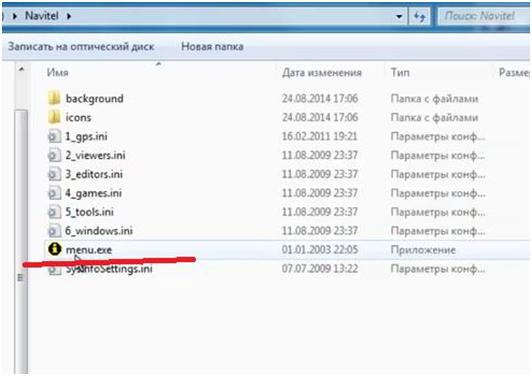Click the type cell of 1_gps.ini

pos(438,137)
